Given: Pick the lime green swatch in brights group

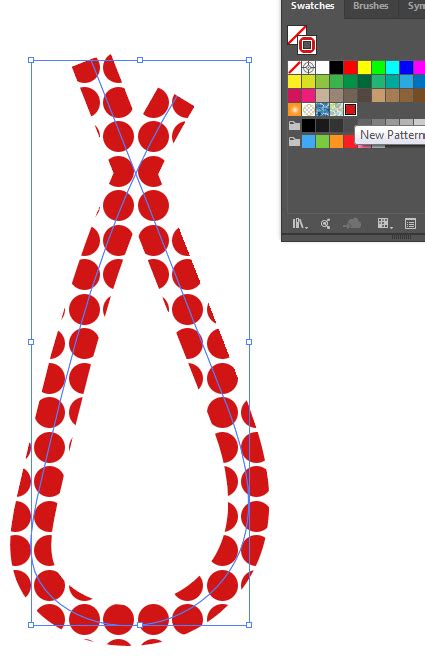Looking at the screenshot, I should 322,141.
